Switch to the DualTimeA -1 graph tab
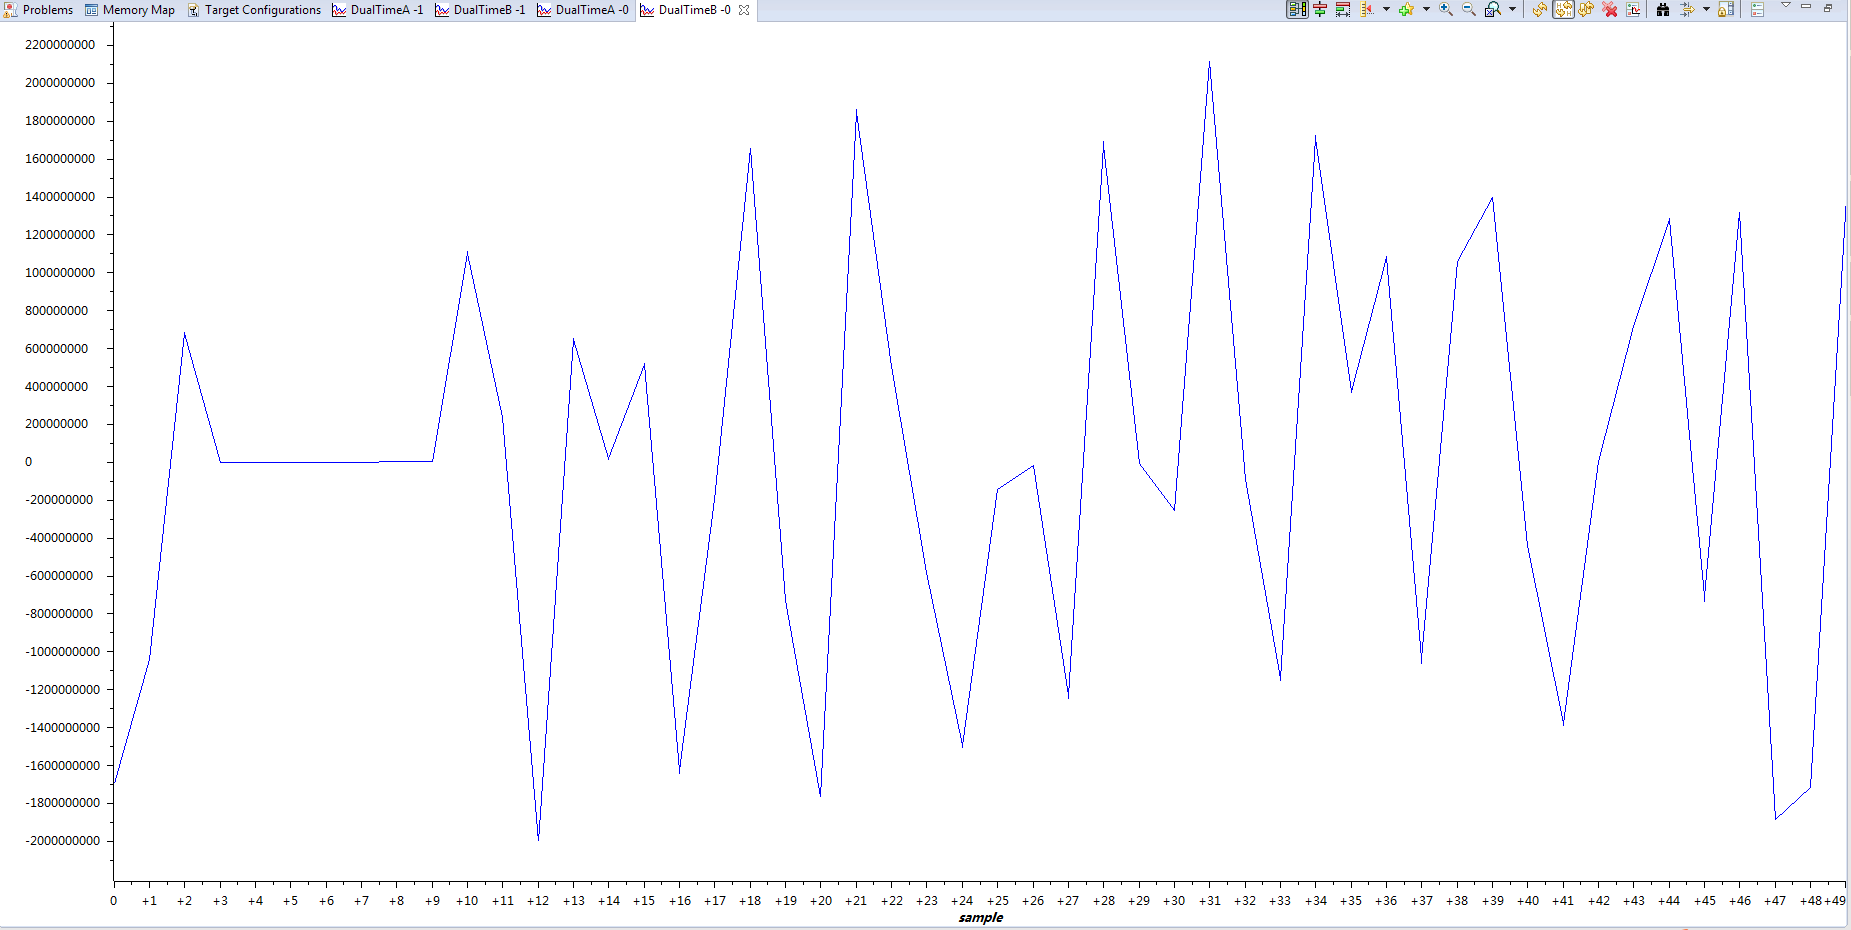Viewport: 1851px width, 930px height. coord(387,10)
